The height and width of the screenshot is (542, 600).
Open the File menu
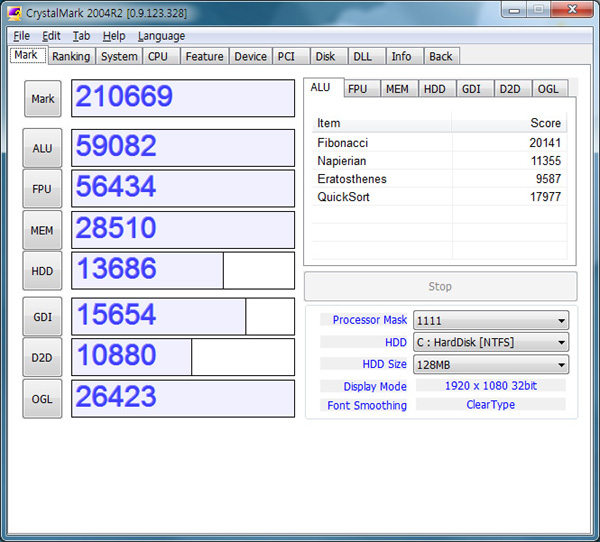(21, 36)
